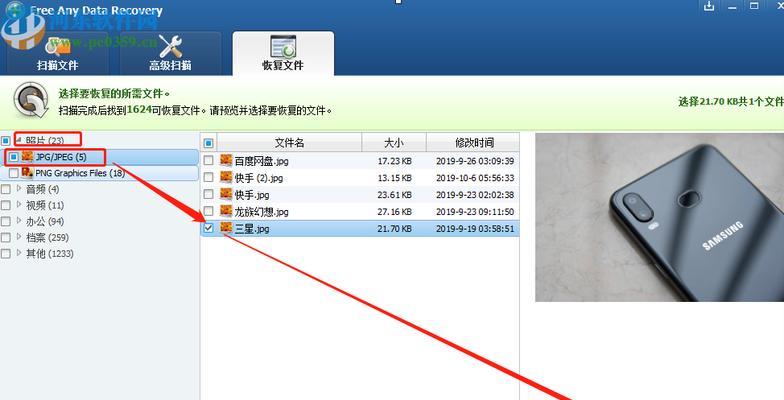Check the 其他 (1233) category checkbox
The width and height of the screenshot is (784, 400).
6,254
